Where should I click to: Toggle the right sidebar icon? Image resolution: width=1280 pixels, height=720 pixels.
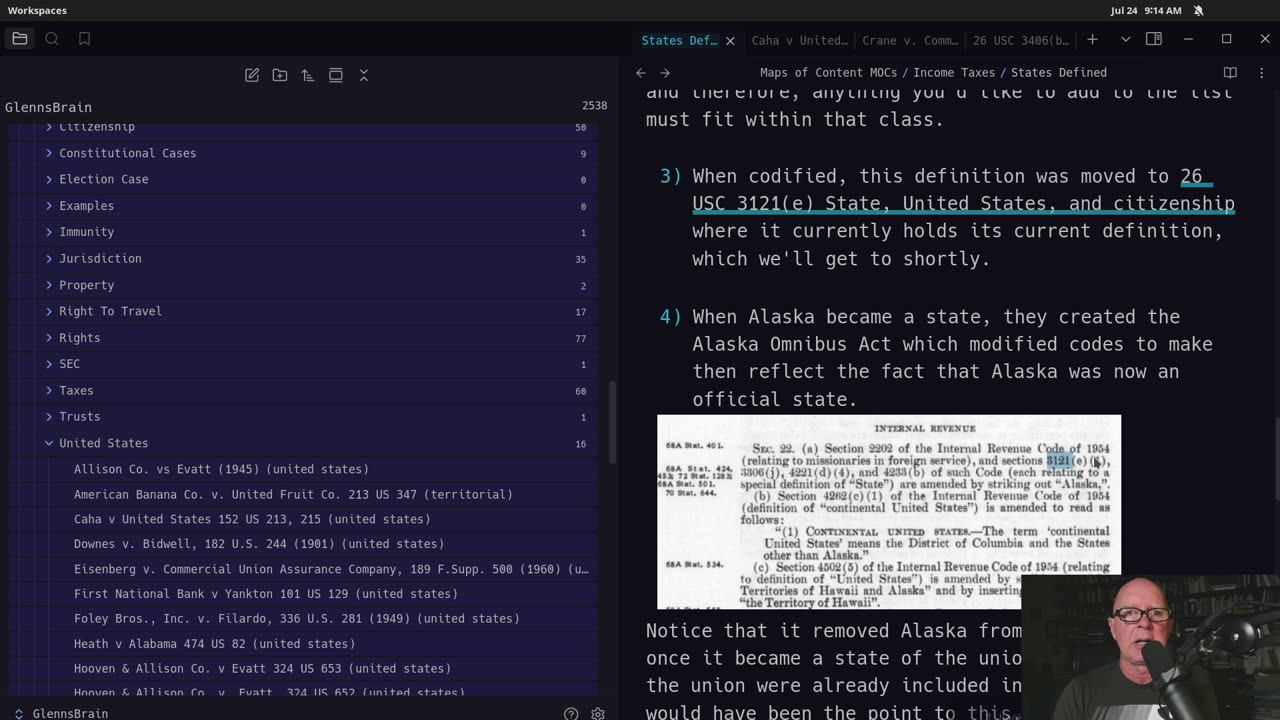[x=1153, y=39]
